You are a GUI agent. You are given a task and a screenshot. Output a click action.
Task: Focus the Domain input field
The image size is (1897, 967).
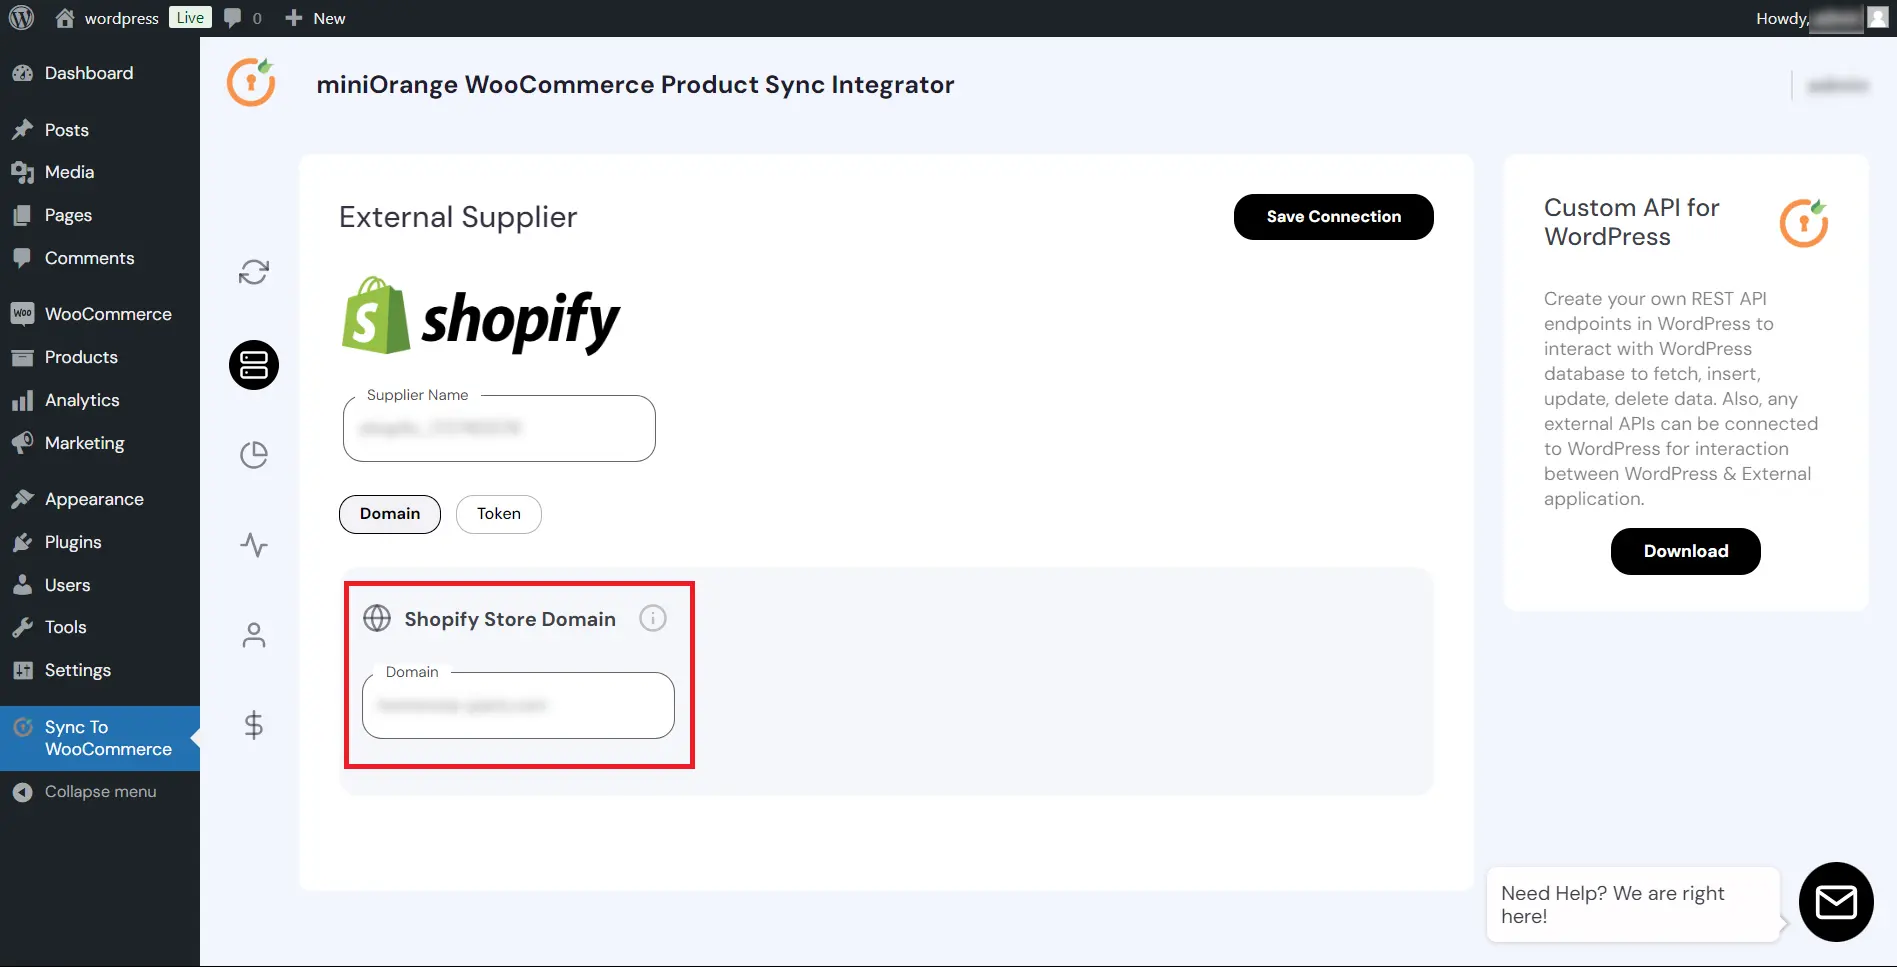pos(518,705)
